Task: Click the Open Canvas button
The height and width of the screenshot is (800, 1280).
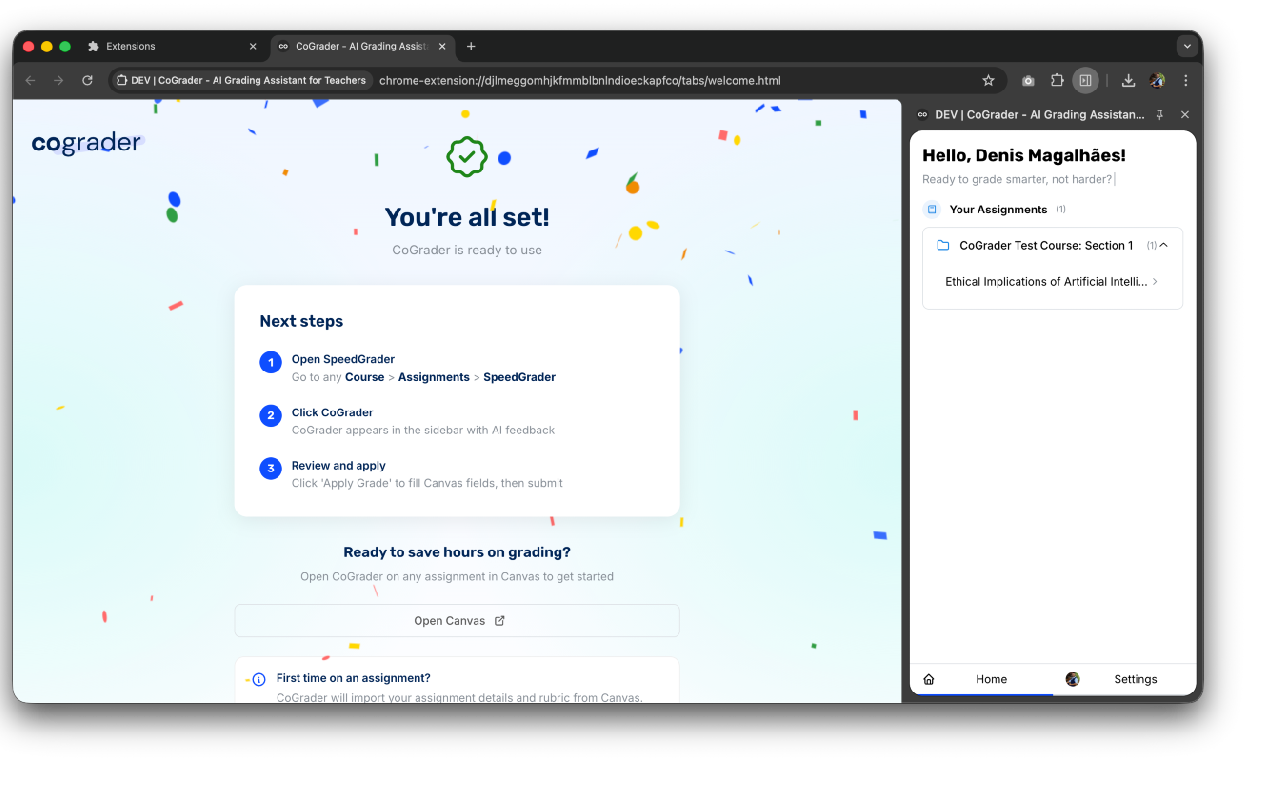Action: (x=457, y=621)
